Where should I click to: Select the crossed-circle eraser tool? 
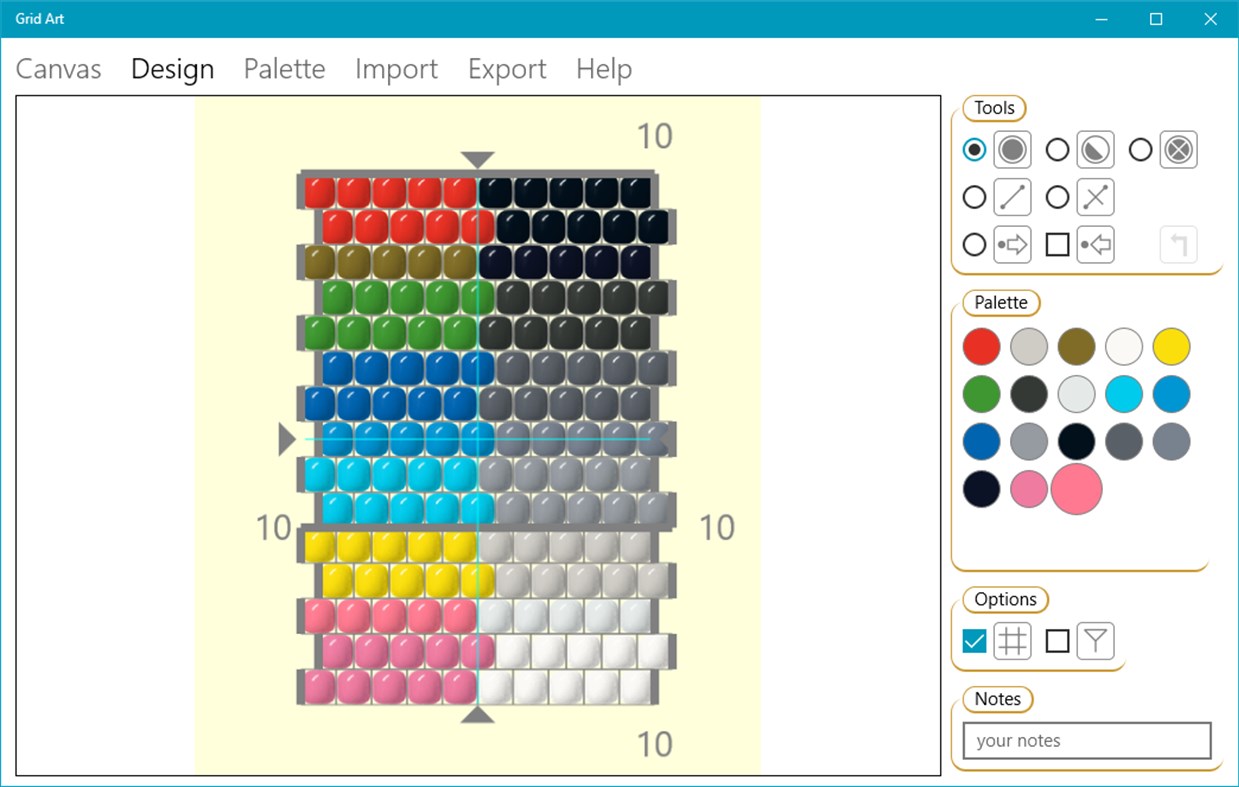(1177, 149)
